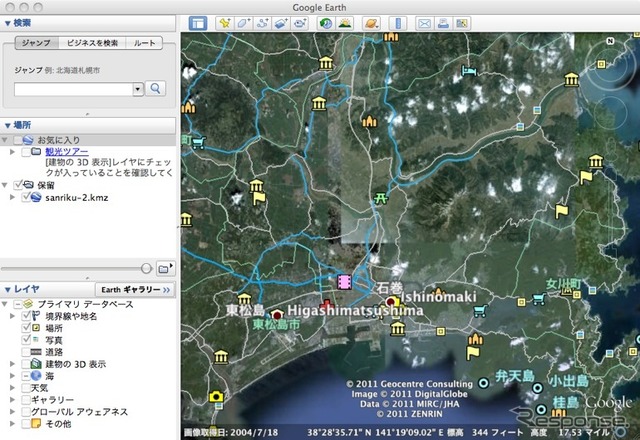The image size is (640, 440).
Task: Expand the 天気 layer tree
Action: [x=12, y=388]
